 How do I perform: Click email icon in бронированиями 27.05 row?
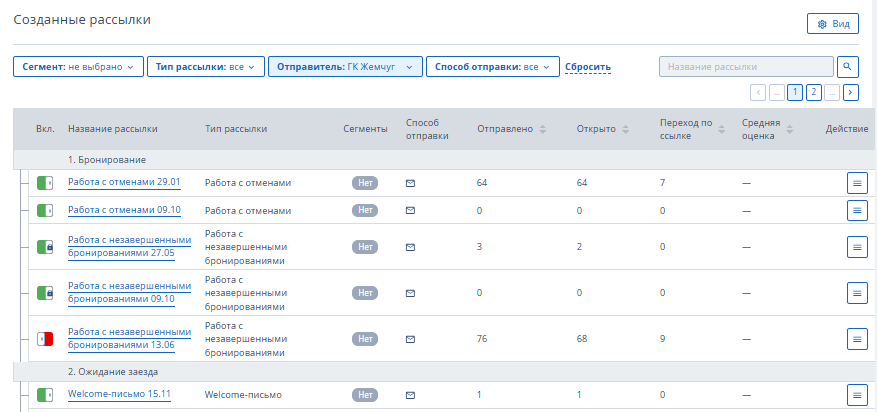(x=410, y=247)
